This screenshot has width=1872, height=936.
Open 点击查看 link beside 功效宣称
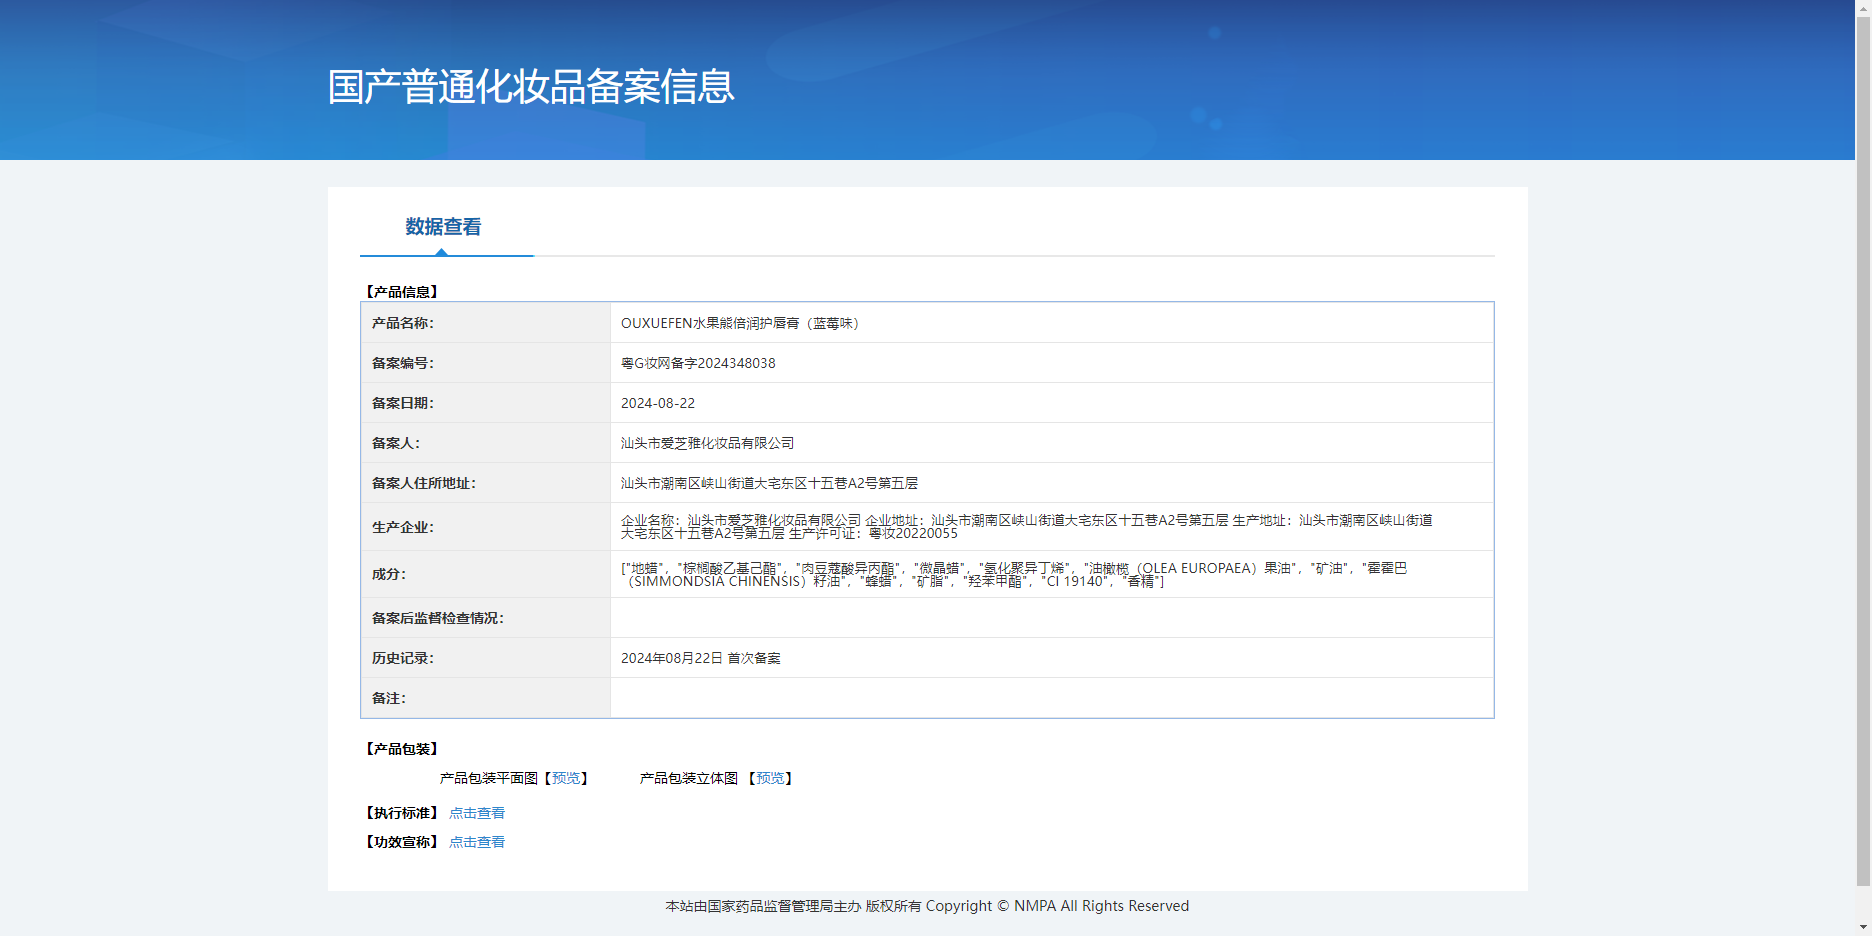click(477, 842)
